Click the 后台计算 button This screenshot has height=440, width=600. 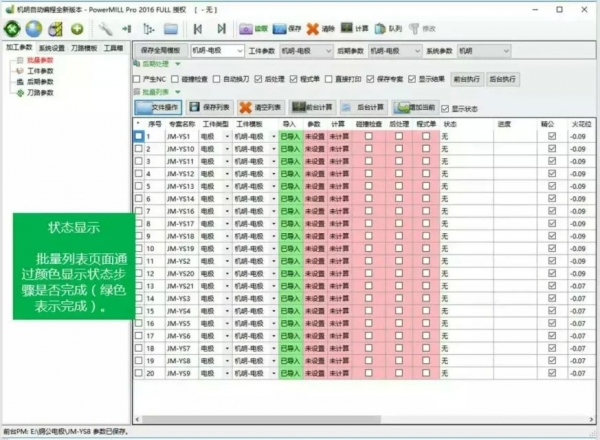(364, 108)
